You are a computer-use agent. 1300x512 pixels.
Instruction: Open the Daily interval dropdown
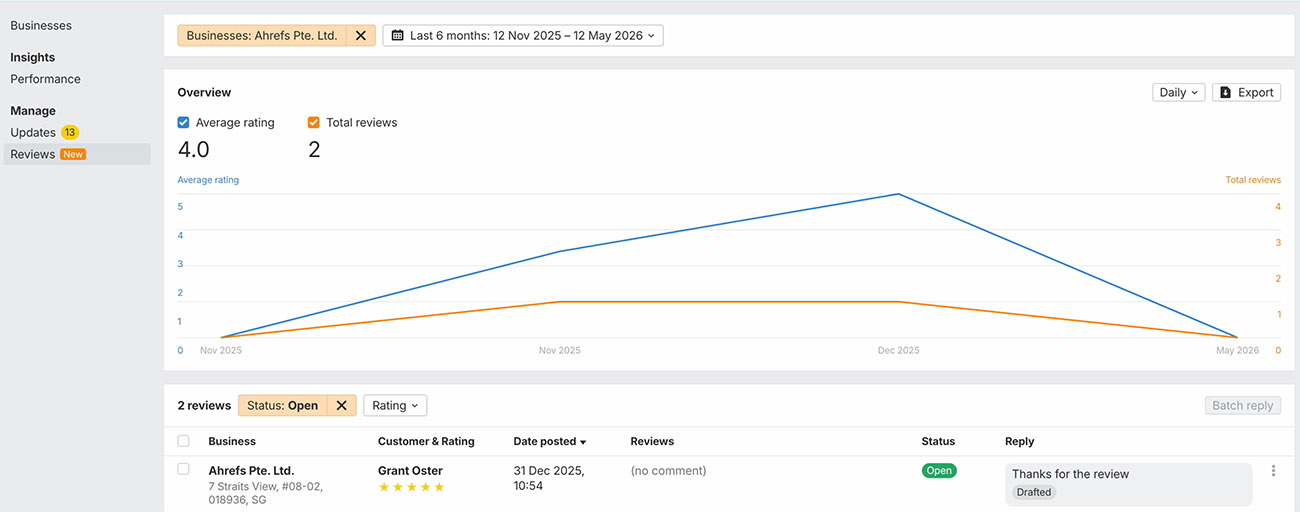pyautogui.click(x=1179, y=92)
